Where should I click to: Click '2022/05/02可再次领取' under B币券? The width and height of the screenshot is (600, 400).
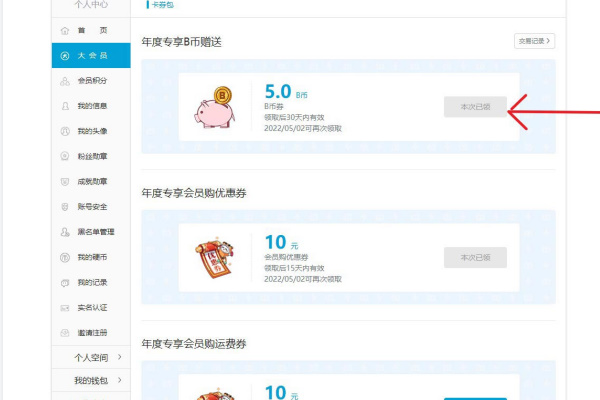click(303, 128)
